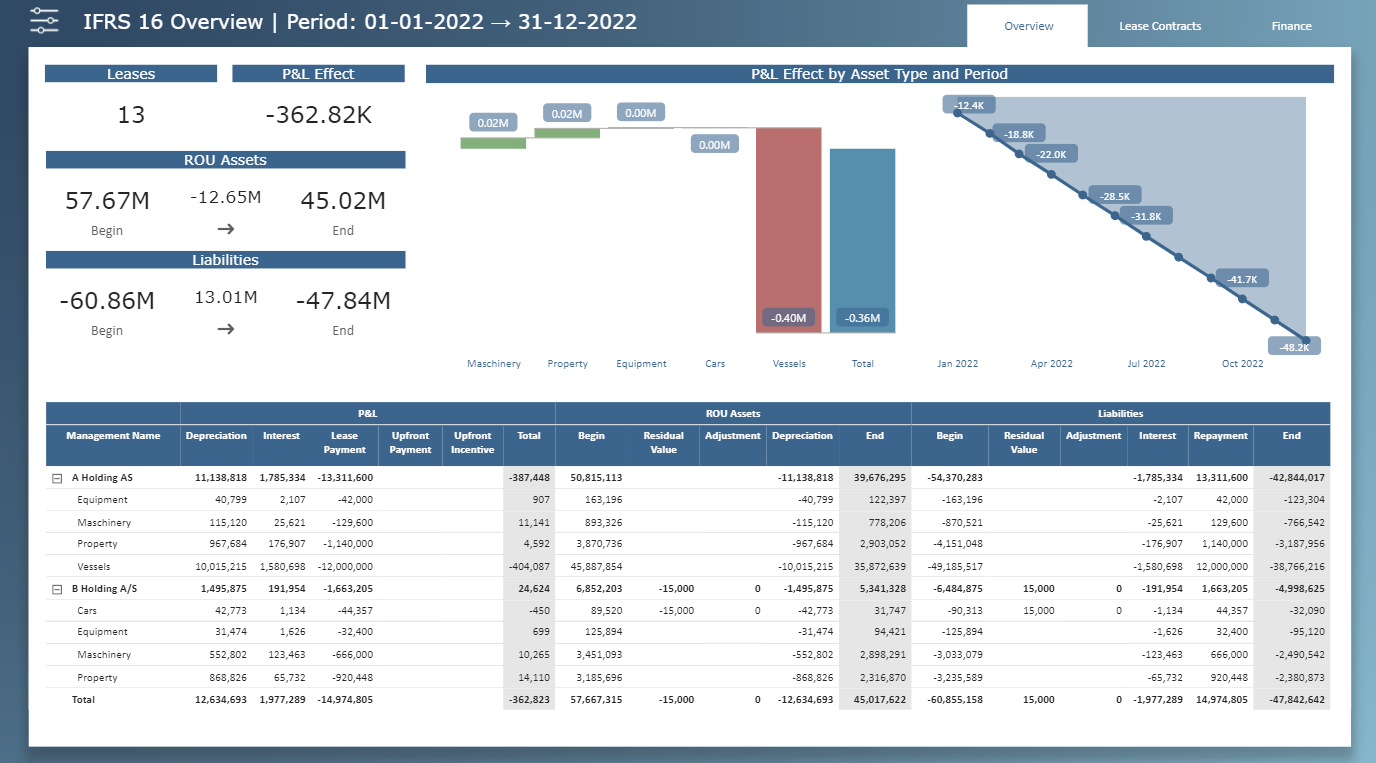Click the Leases count card showing 13
This screenshot has height=763, width=1376.
131,115
